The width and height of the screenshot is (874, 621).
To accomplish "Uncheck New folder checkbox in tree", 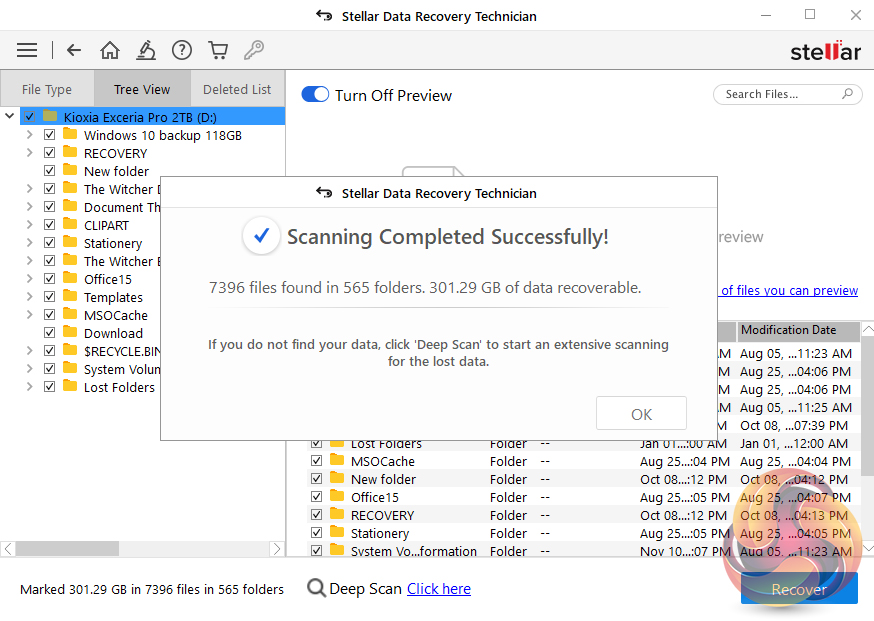I will 50,171.
